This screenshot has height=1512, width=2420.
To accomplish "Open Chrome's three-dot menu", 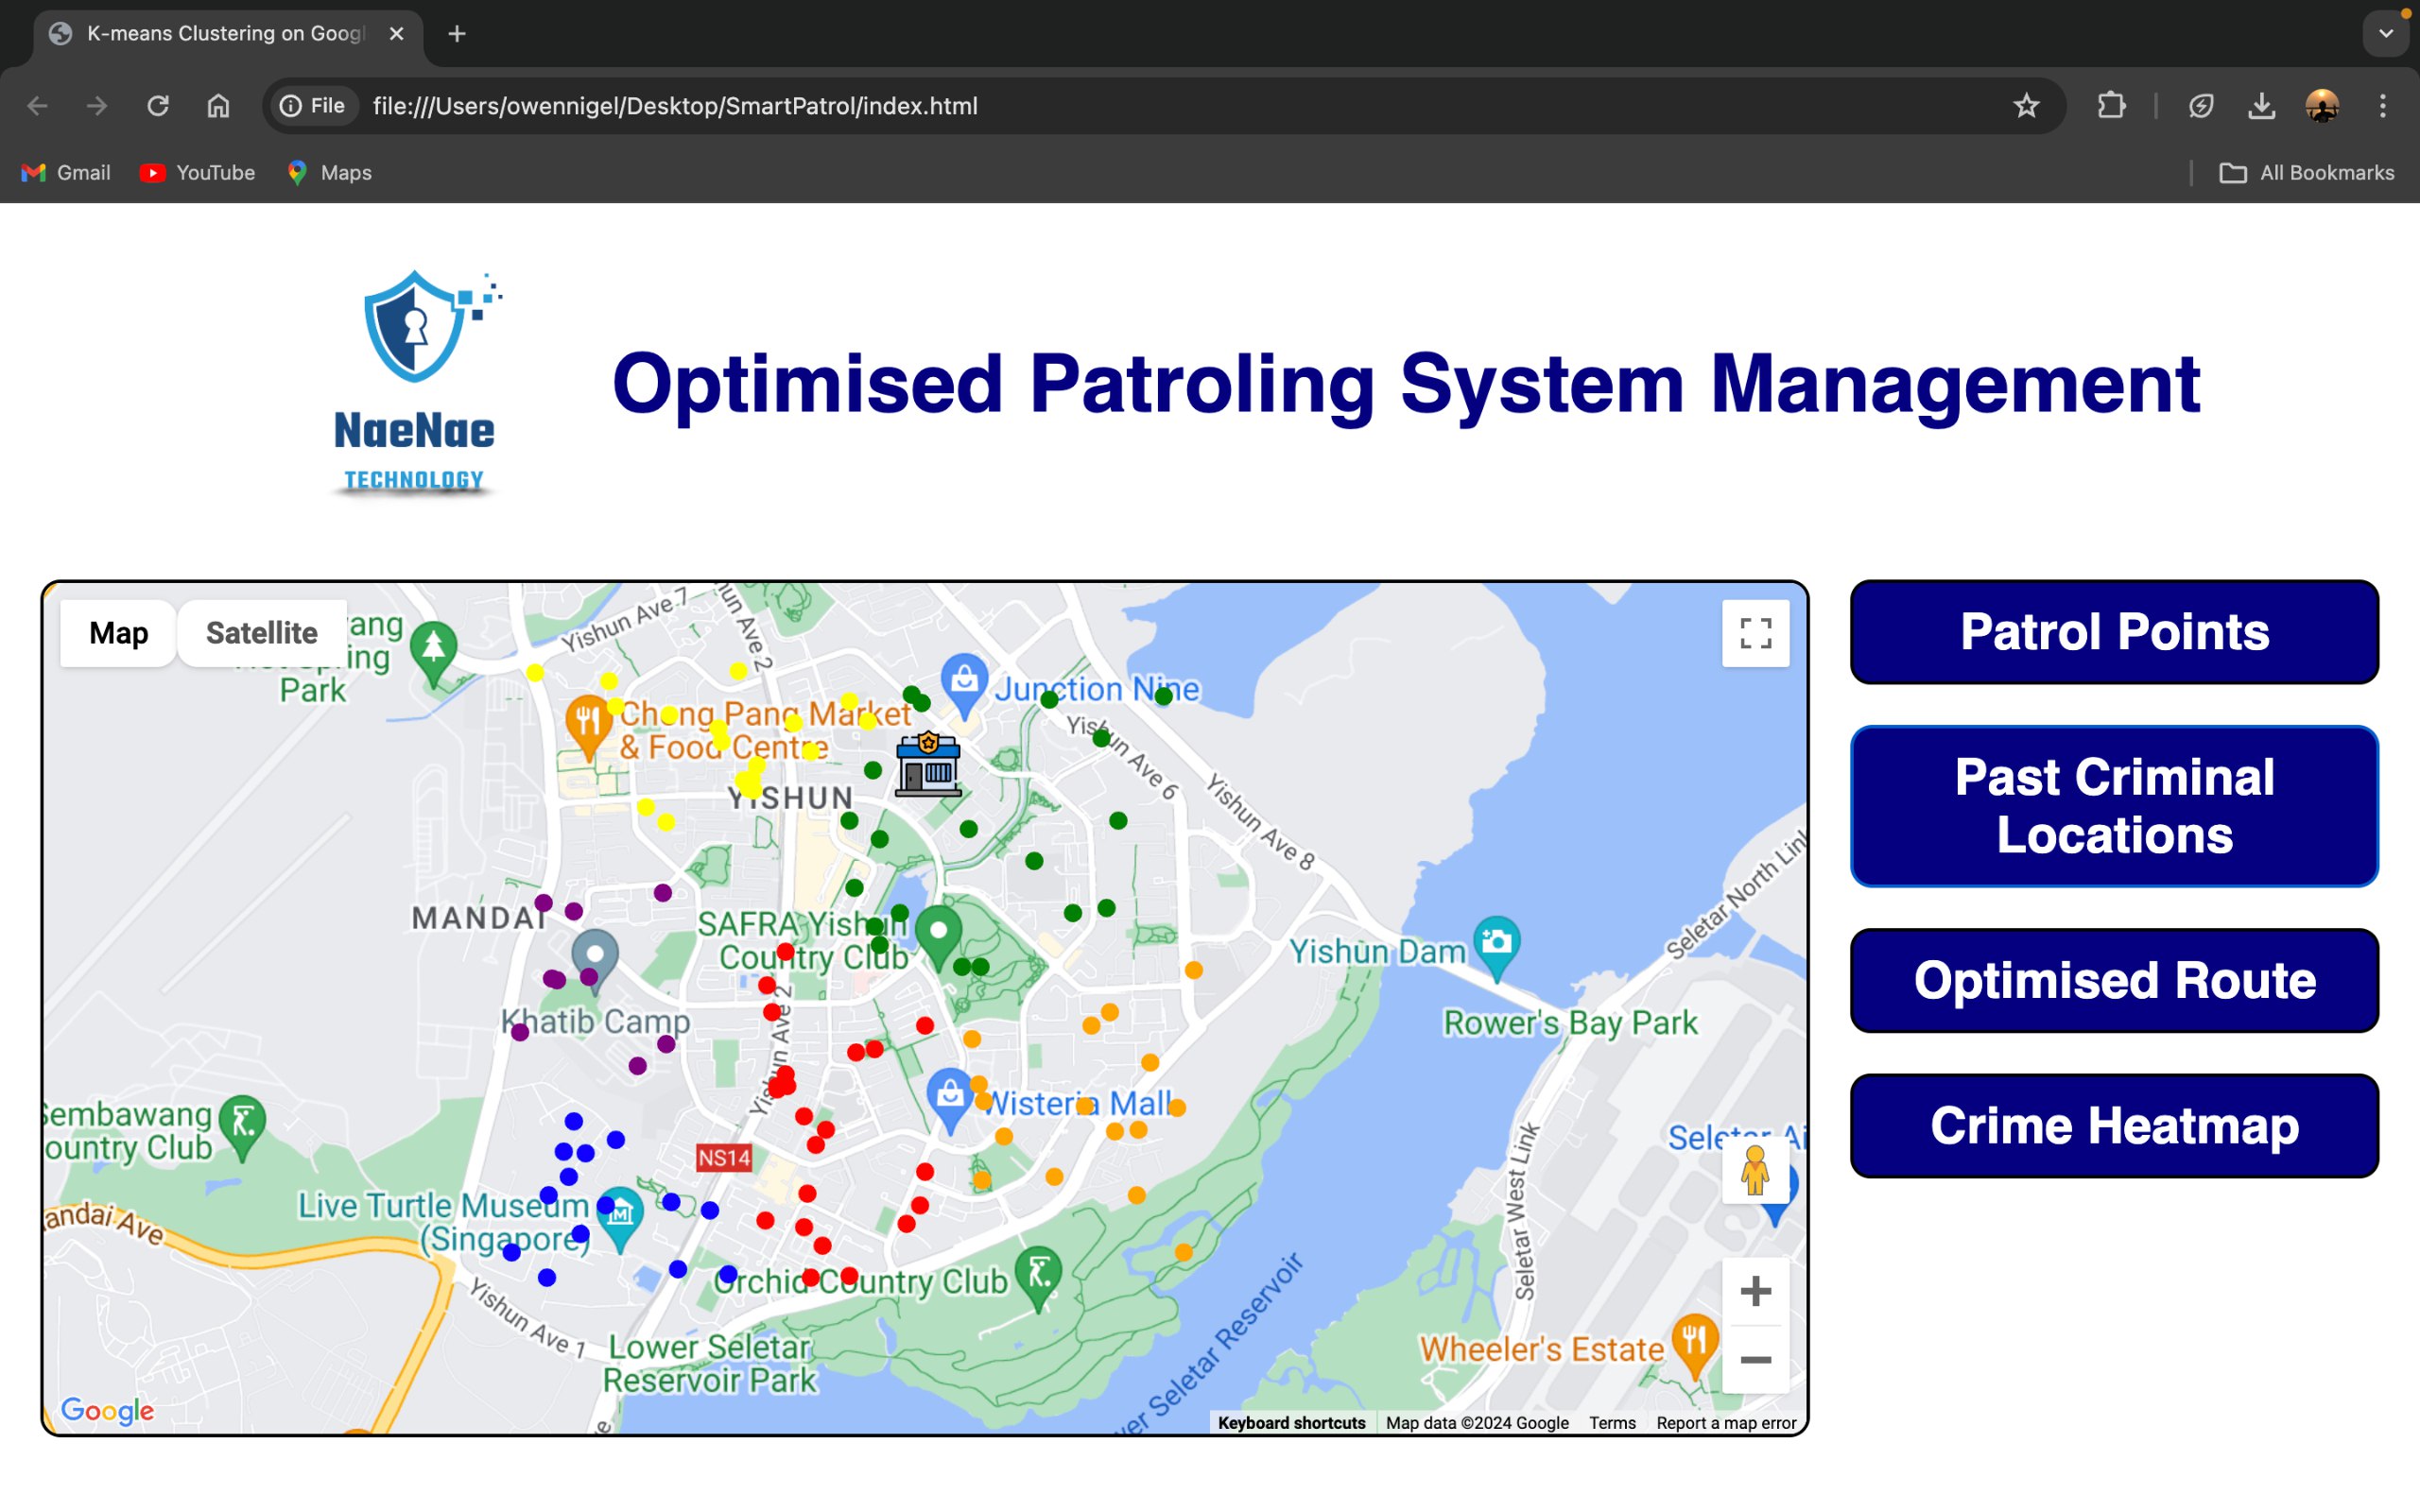I will 2382,106.
